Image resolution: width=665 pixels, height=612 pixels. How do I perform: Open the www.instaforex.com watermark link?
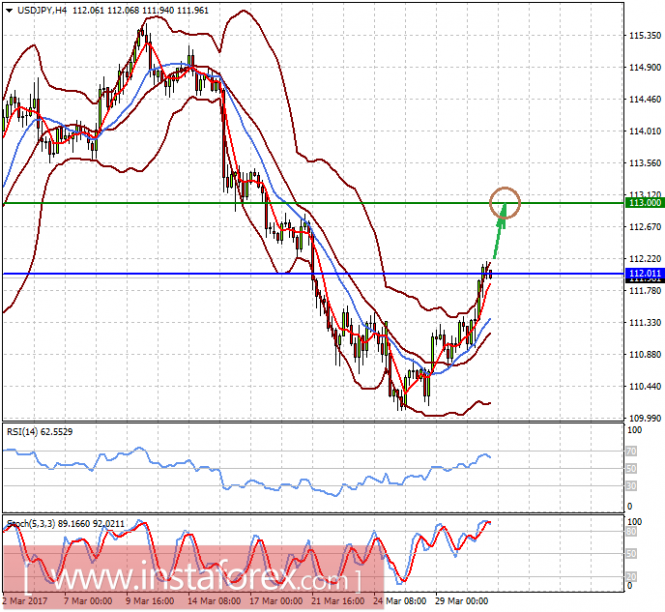(x=190, y=579)
